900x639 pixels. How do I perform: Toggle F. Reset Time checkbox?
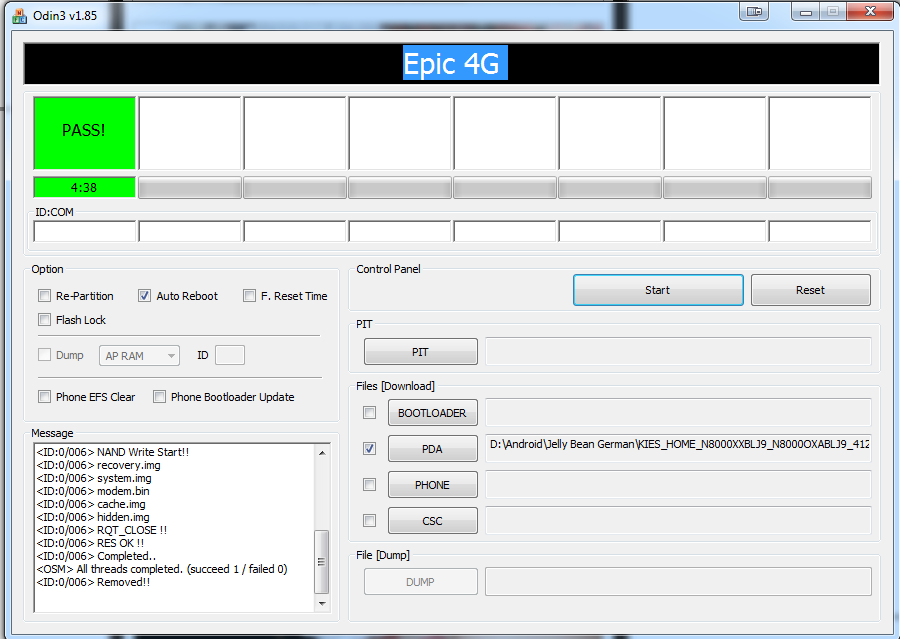coord(249,296)
